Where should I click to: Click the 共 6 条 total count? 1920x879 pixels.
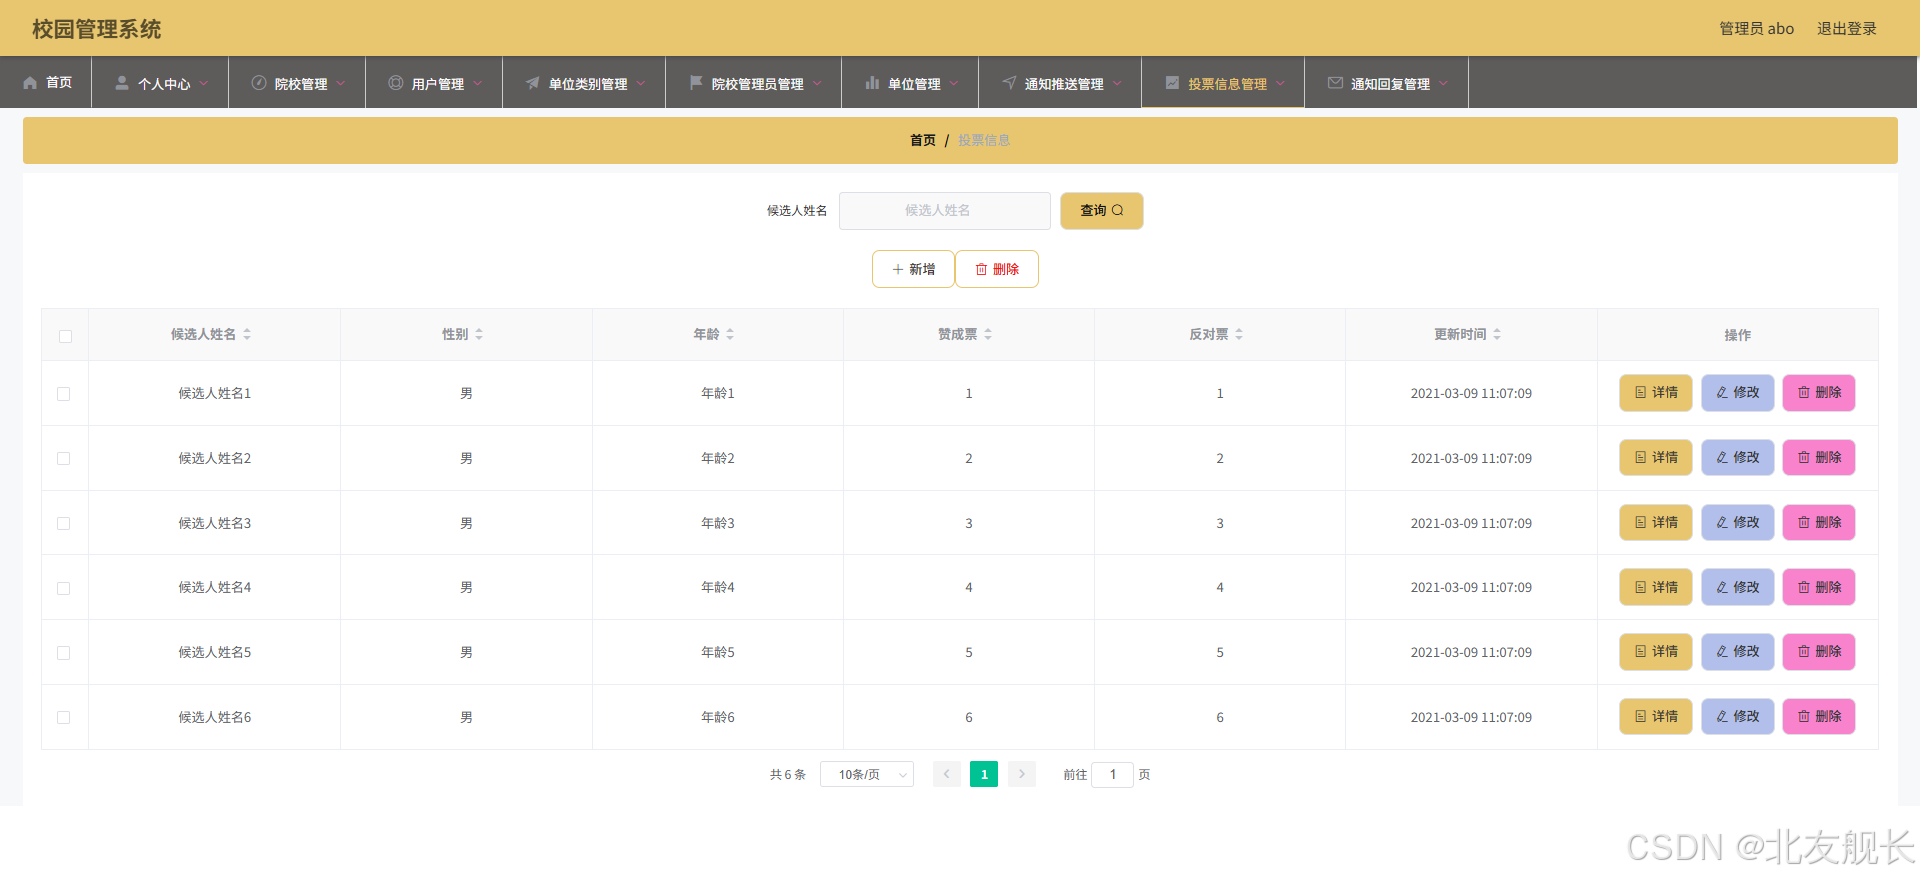(788, 775)
